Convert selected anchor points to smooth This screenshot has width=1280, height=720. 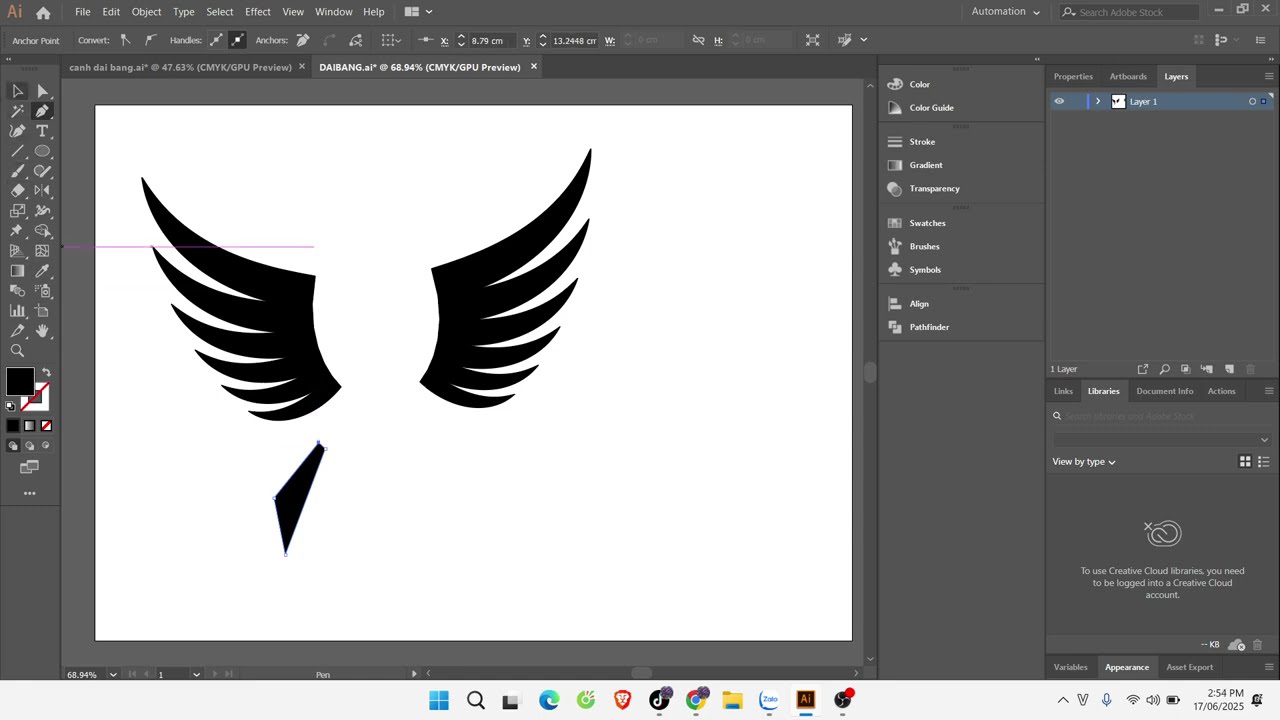pyautogui.click(x=150, y=40)
